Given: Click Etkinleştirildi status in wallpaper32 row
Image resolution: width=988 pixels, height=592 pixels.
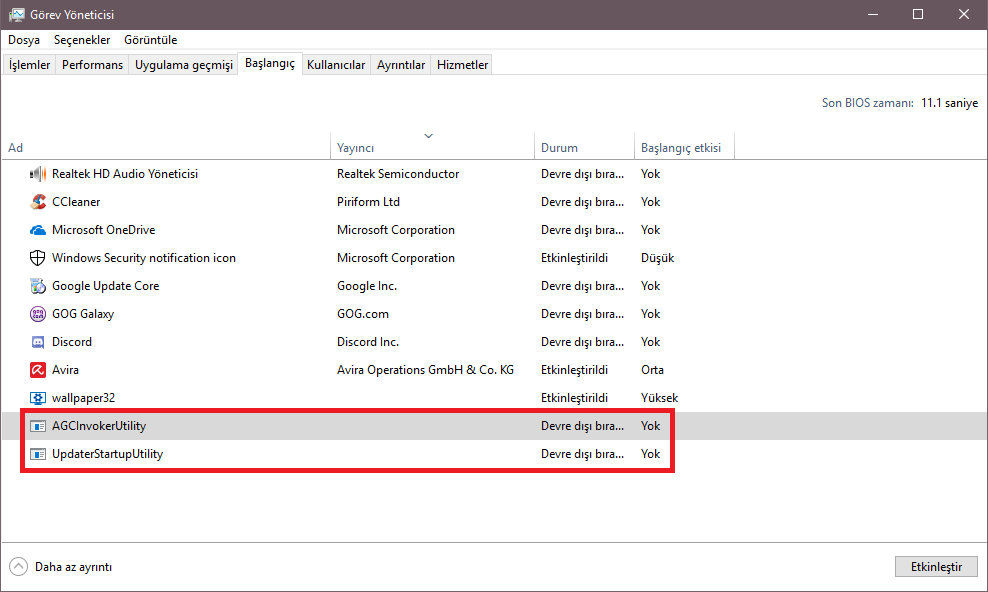Looking at the screenshot, I should pos(575,398).
